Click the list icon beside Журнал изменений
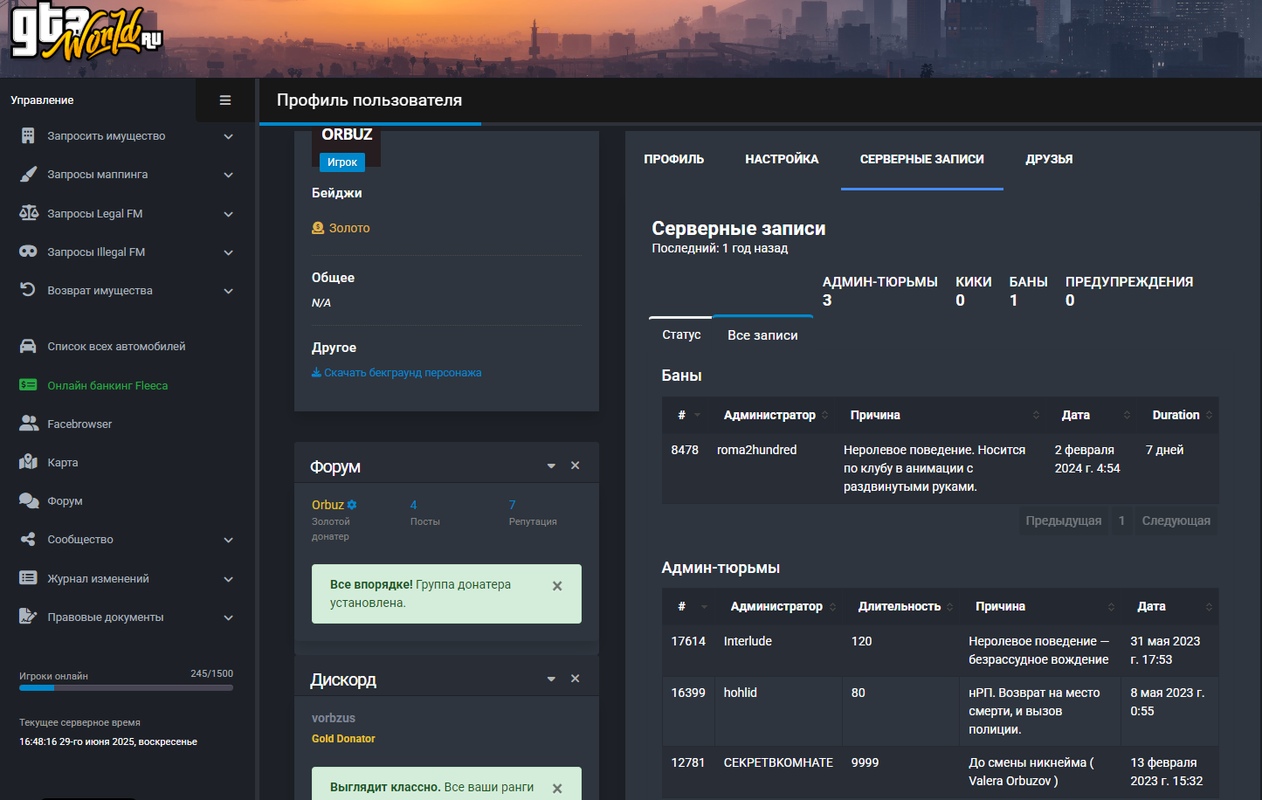1262x800 pixels. (x=28, y=578)
